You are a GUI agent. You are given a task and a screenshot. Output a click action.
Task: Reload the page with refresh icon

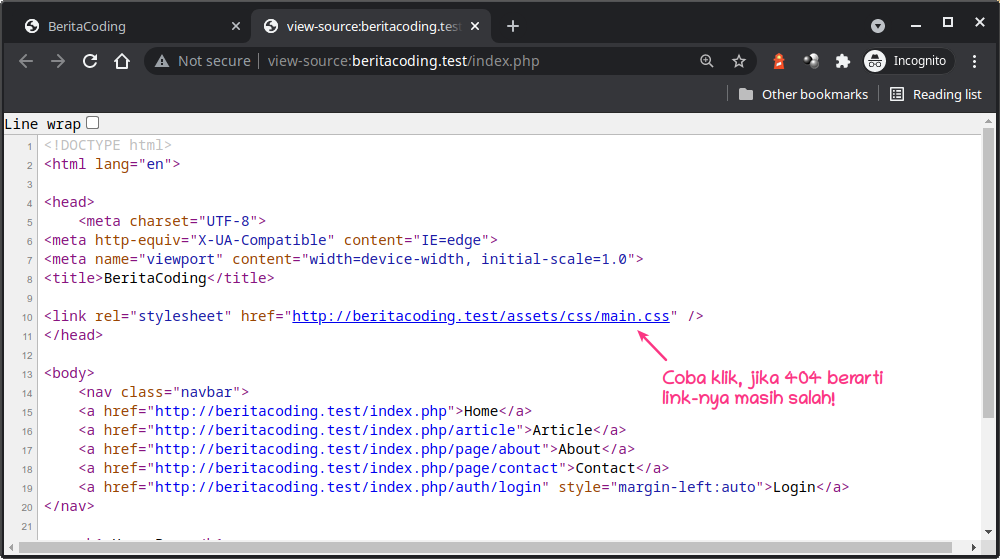(90, 61)
